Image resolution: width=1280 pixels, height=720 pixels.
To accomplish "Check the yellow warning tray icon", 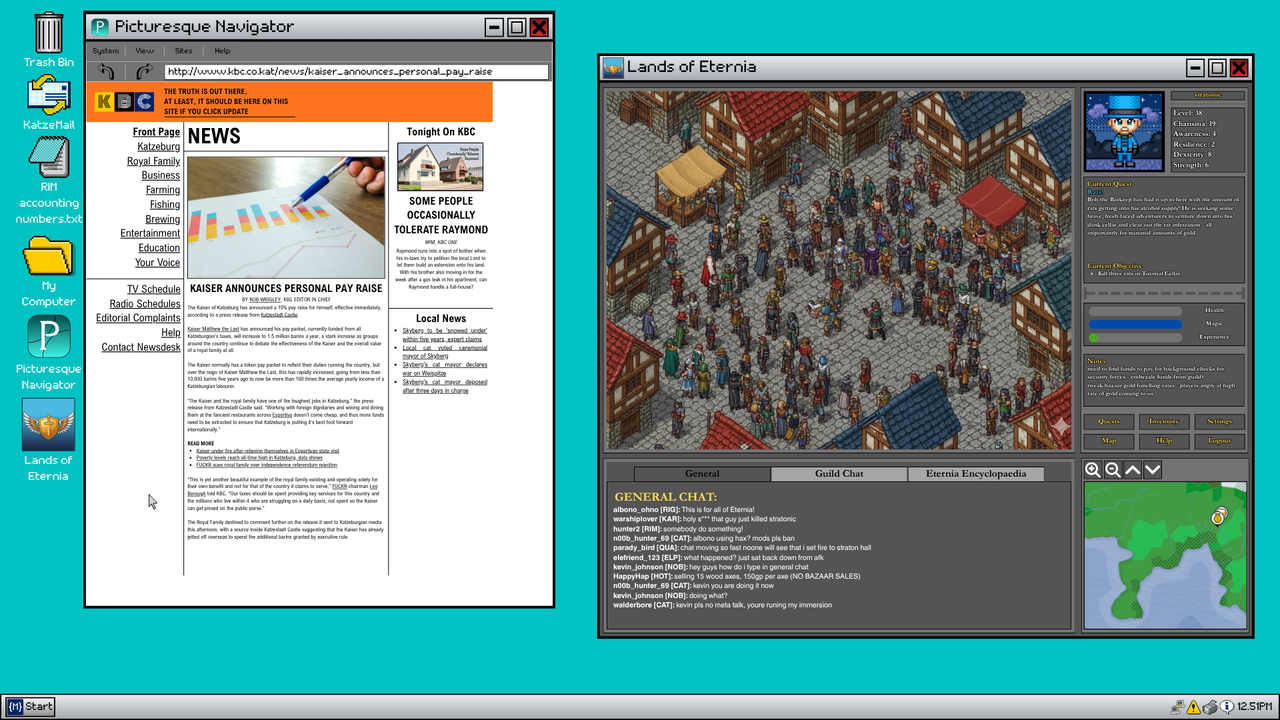I will [1193, 707].
